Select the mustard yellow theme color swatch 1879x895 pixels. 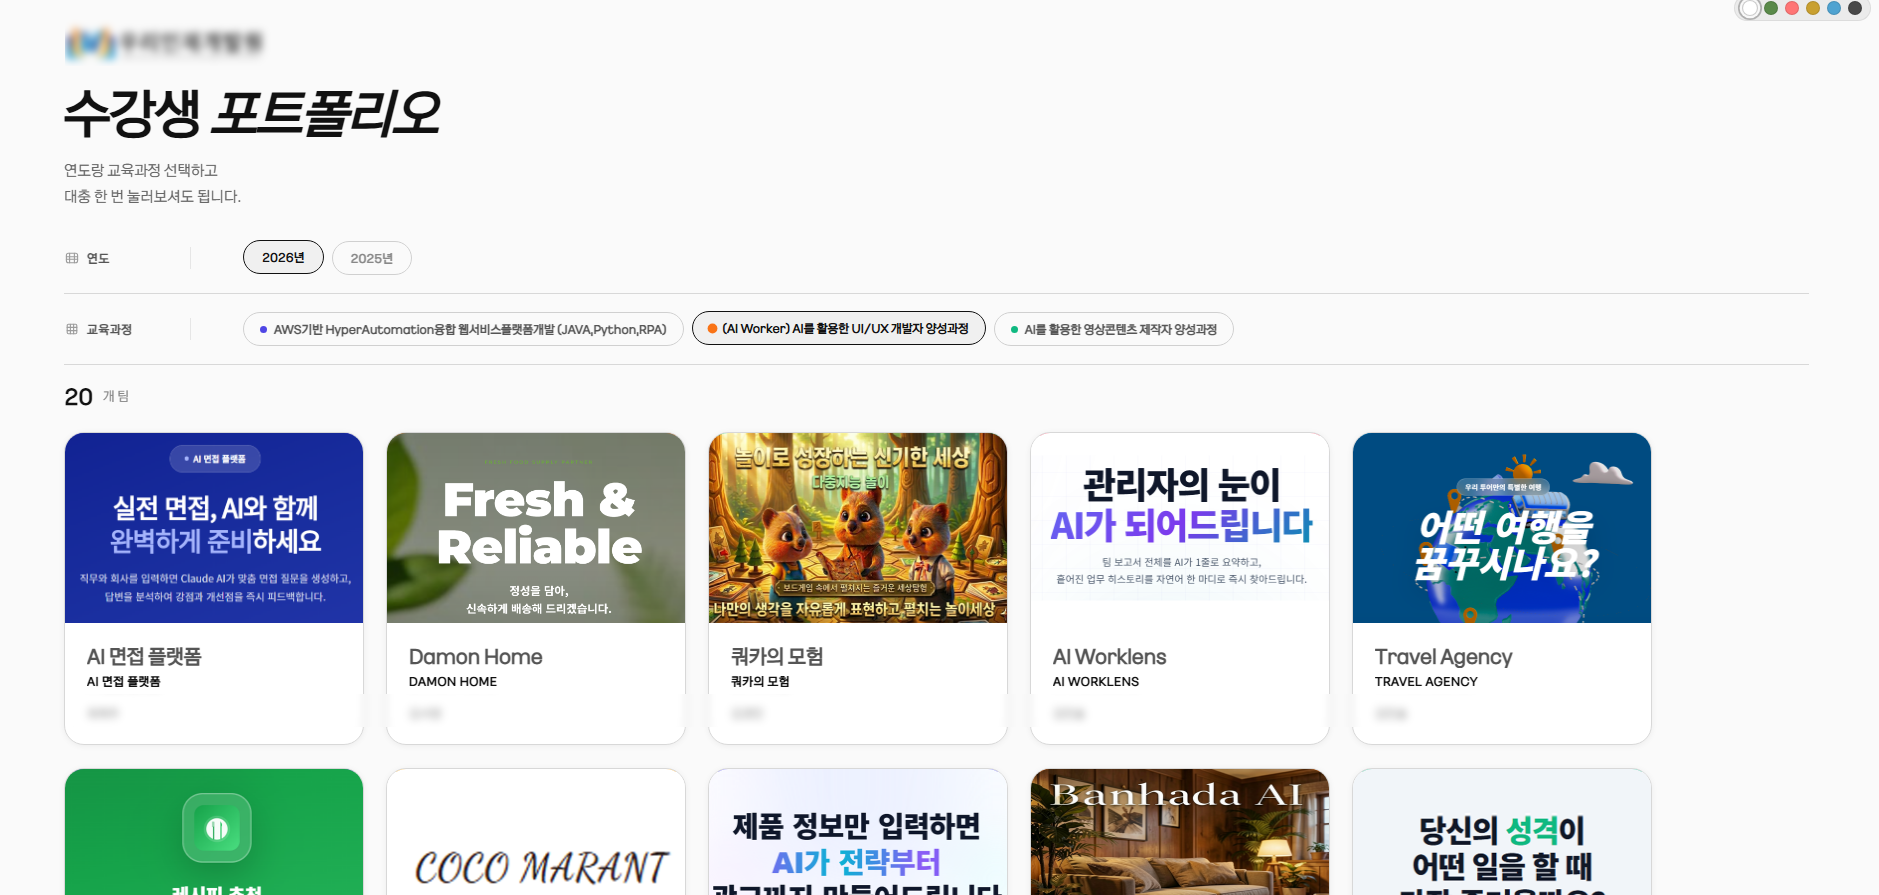[x=1813, y=8]
